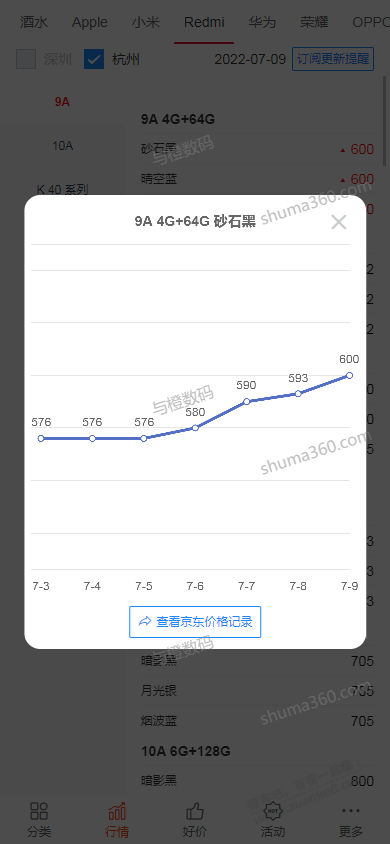Click 查看京东价格记录 button

coord(195,622)
